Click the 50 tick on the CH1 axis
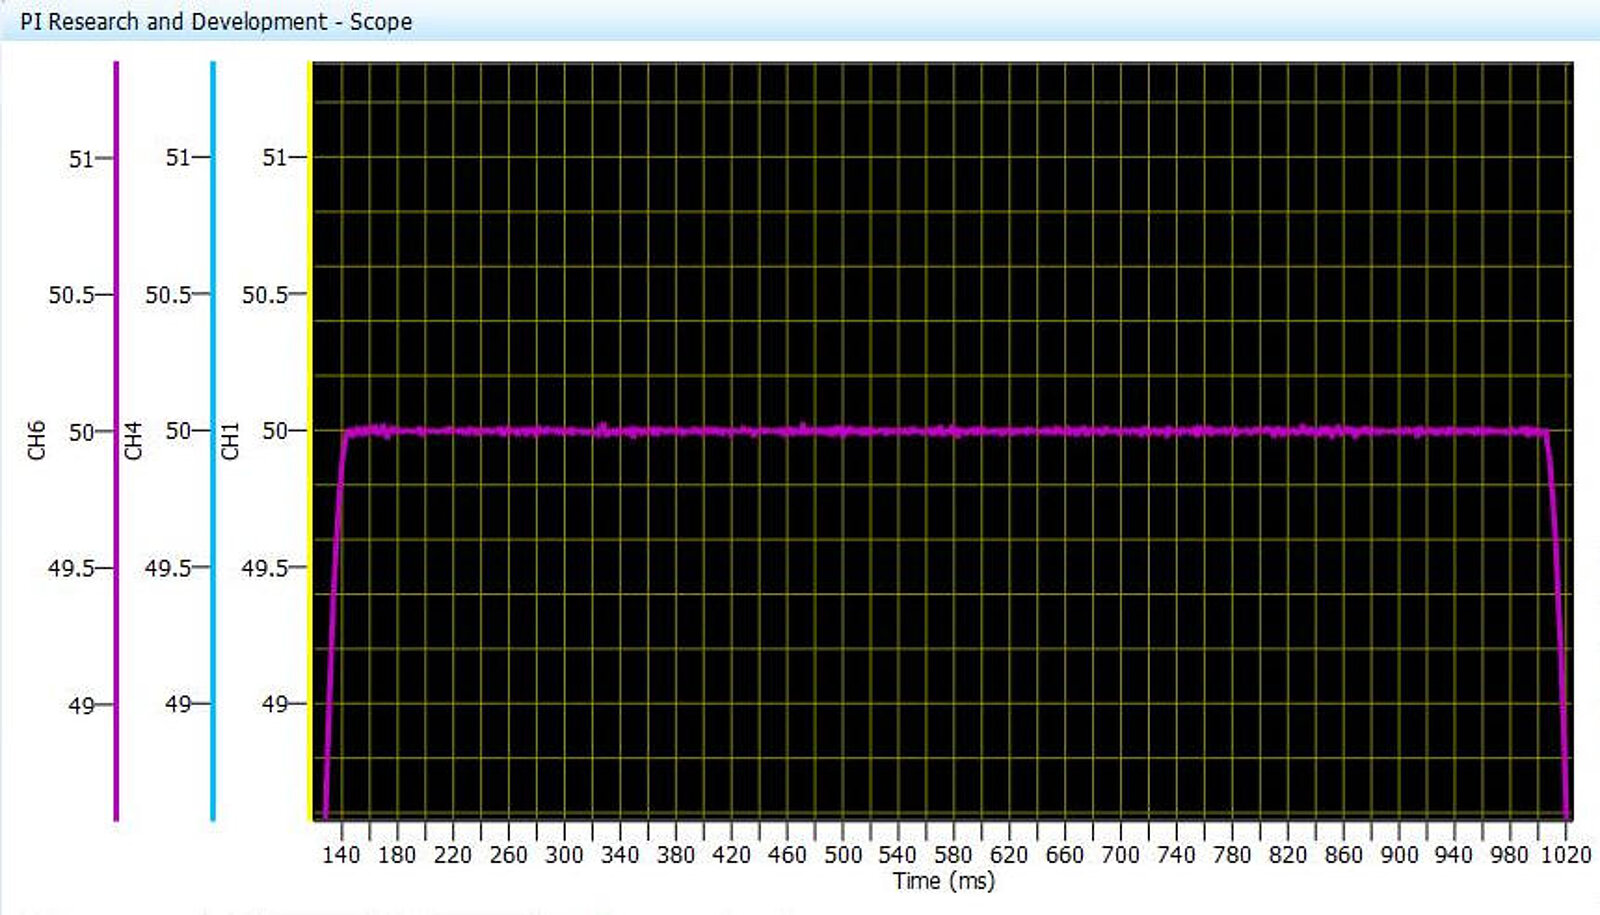This screenshot has width=1600, height=915. click(x=275, y=431)
